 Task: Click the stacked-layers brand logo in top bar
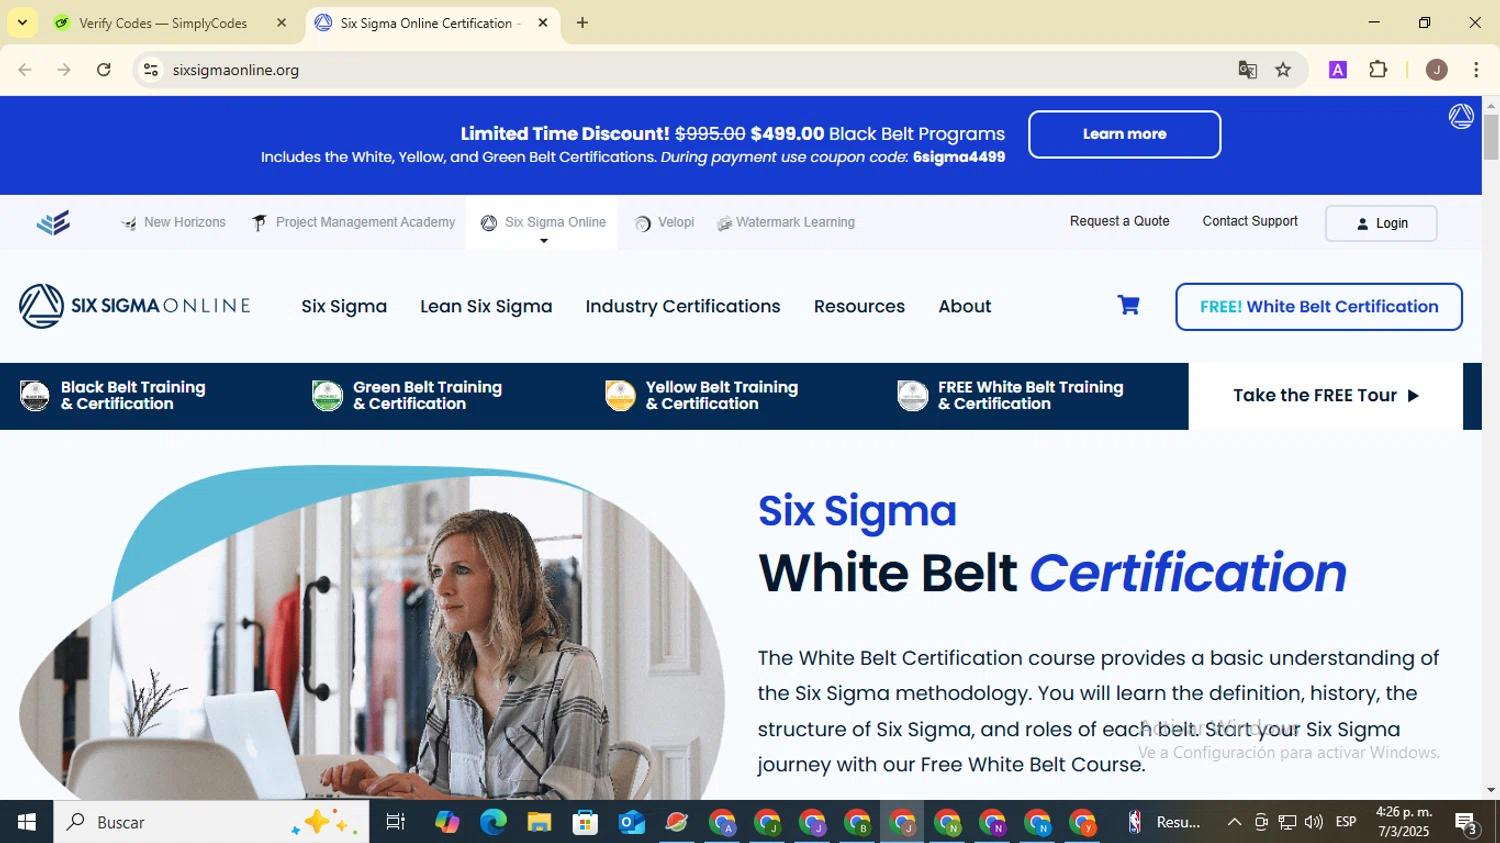tap(53, 222)
